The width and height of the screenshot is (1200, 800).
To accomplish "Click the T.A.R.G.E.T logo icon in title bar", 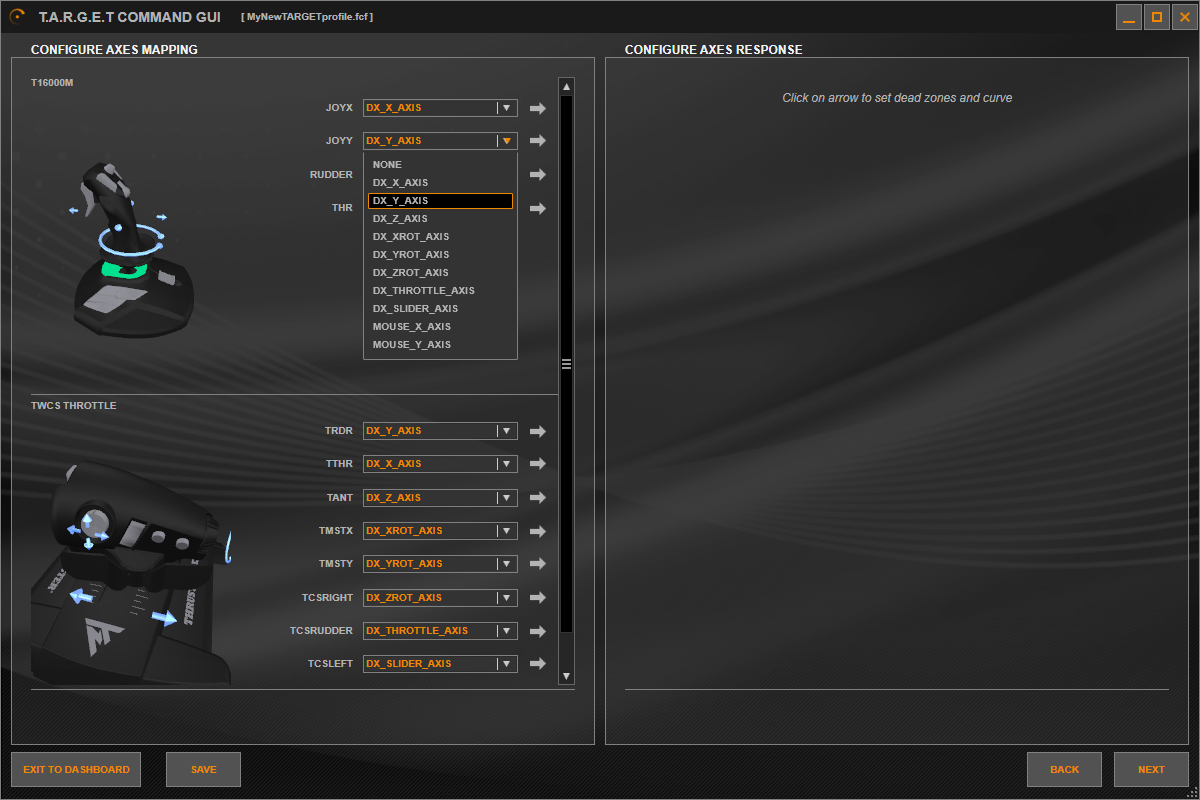I will [17, 17].
